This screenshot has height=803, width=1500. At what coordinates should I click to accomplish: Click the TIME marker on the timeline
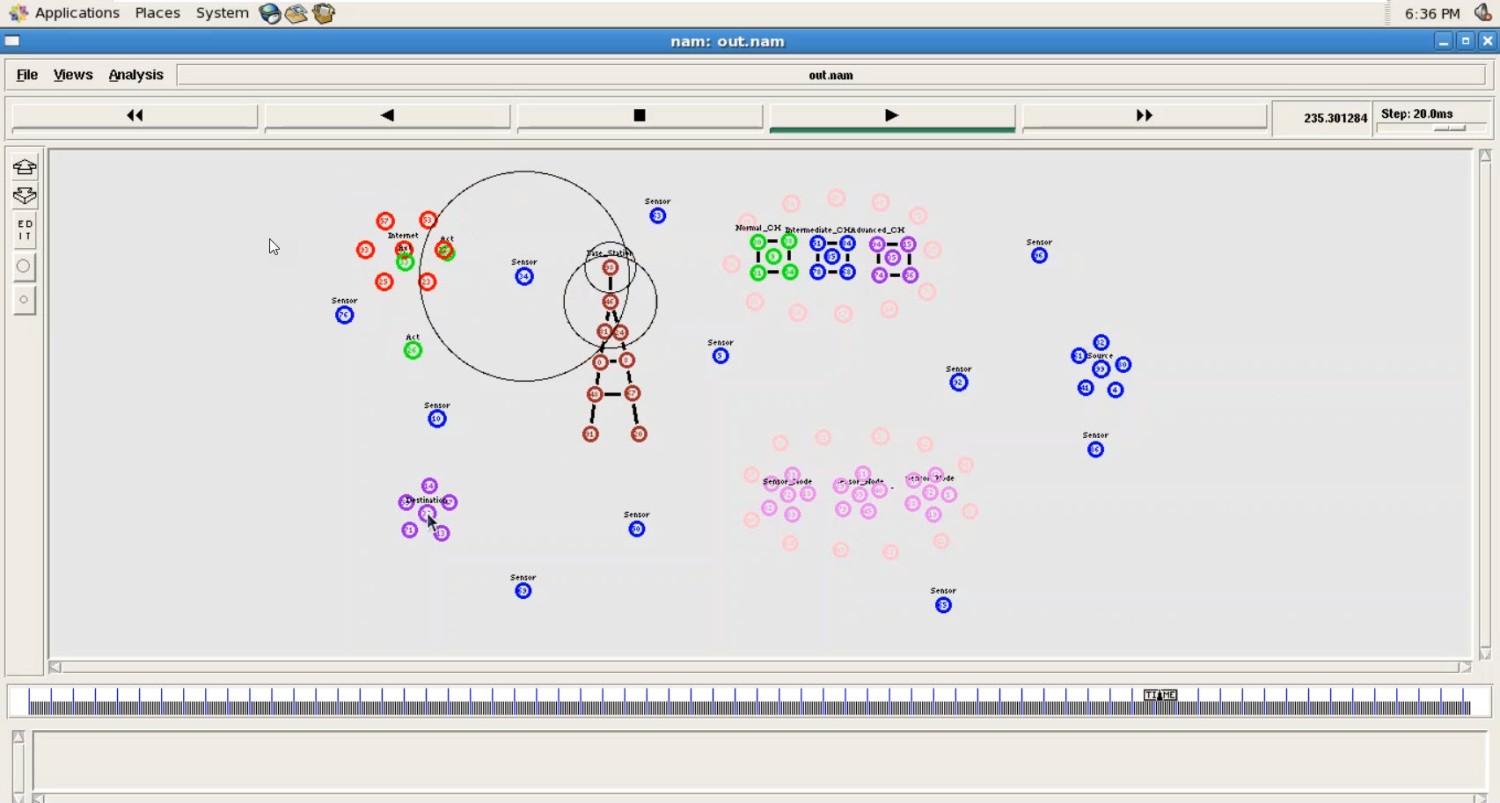[1160, 695]
